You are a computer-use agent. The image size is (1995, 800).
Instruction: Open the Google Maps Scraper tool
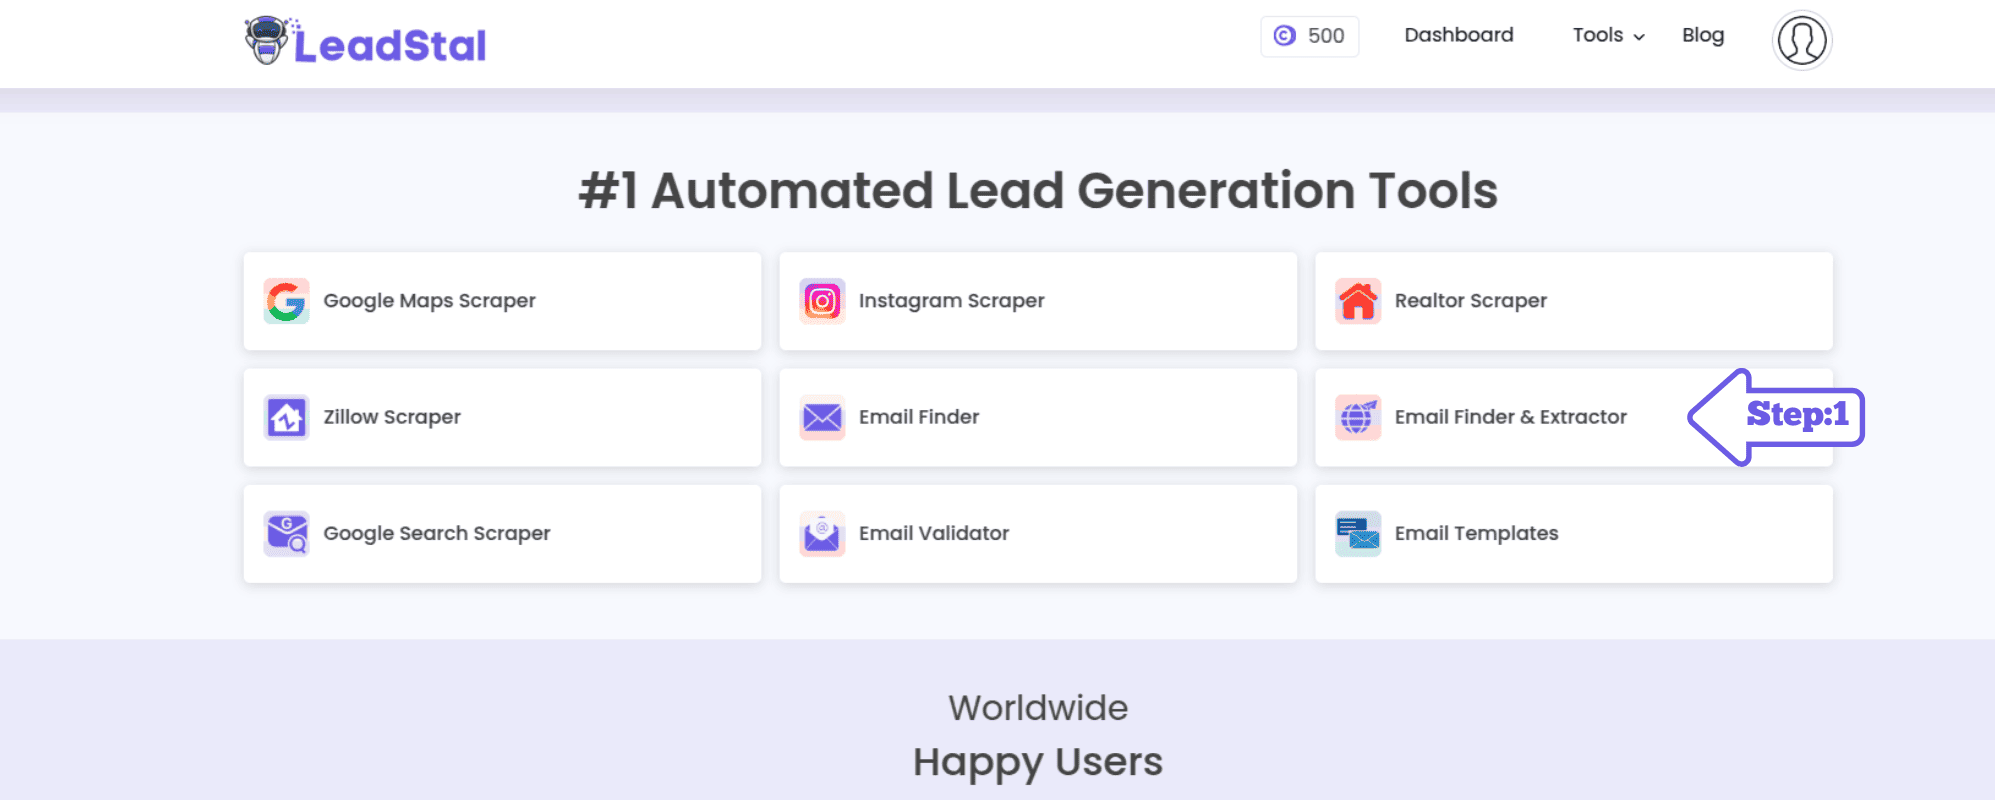[x=502, y=301]
